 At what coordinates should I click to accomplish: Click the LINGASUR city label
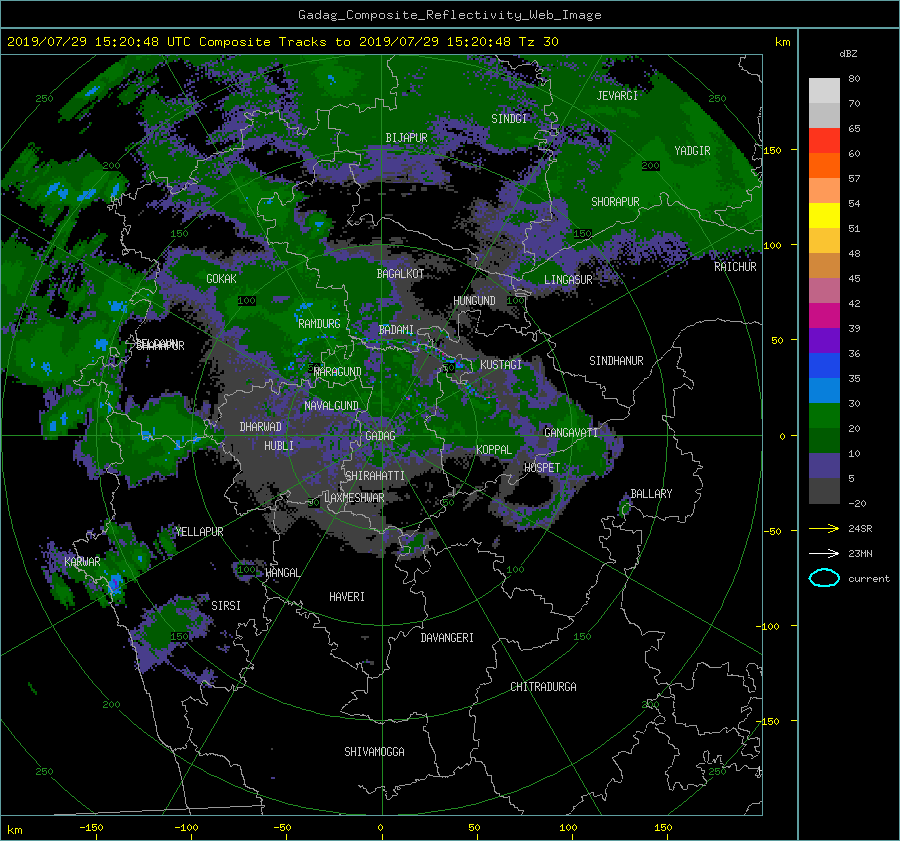(568, 280)
